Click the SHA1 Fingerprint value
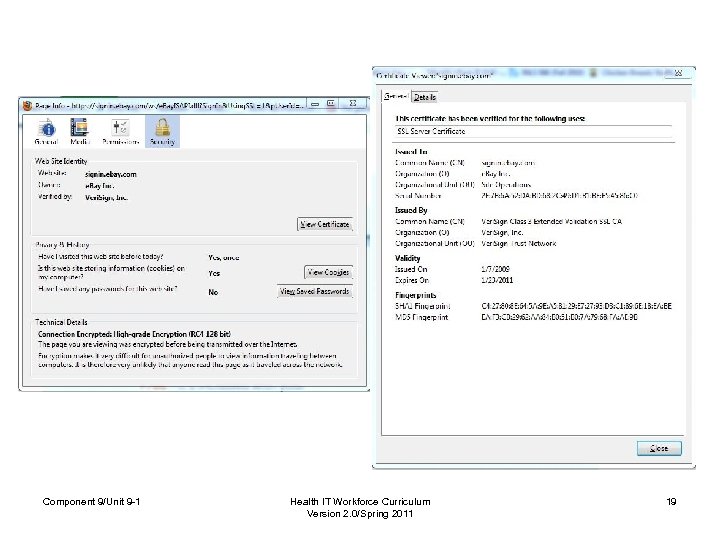This screenshot has height=540, width=720. tap(576, 306)
